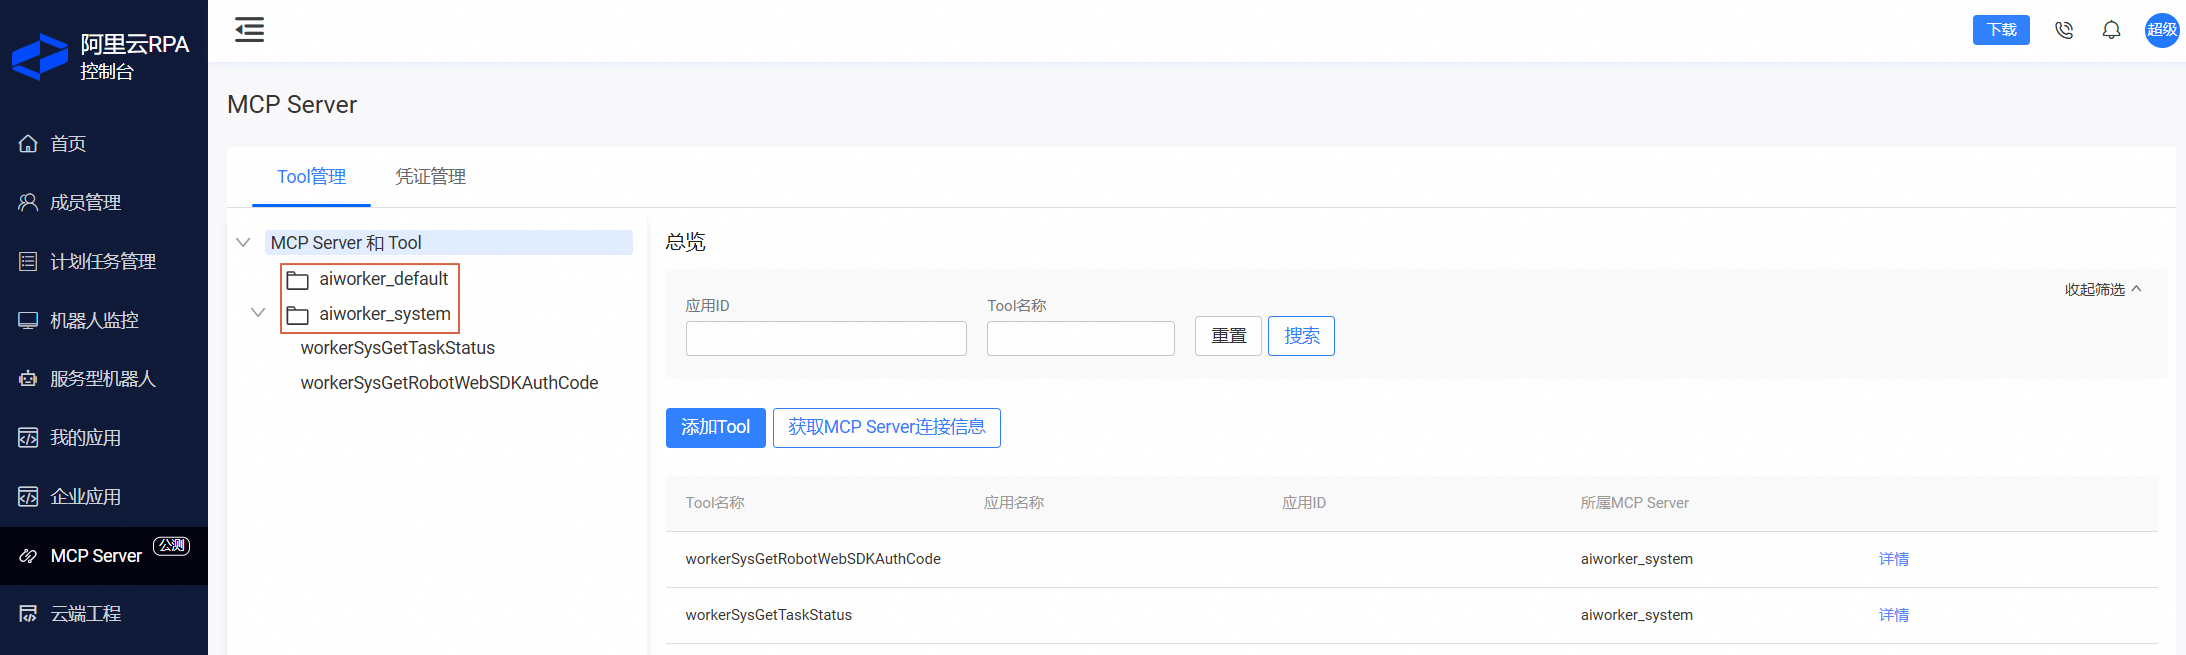Open 详情 for workerSysGetTaskStatus row

point(1894,615)
